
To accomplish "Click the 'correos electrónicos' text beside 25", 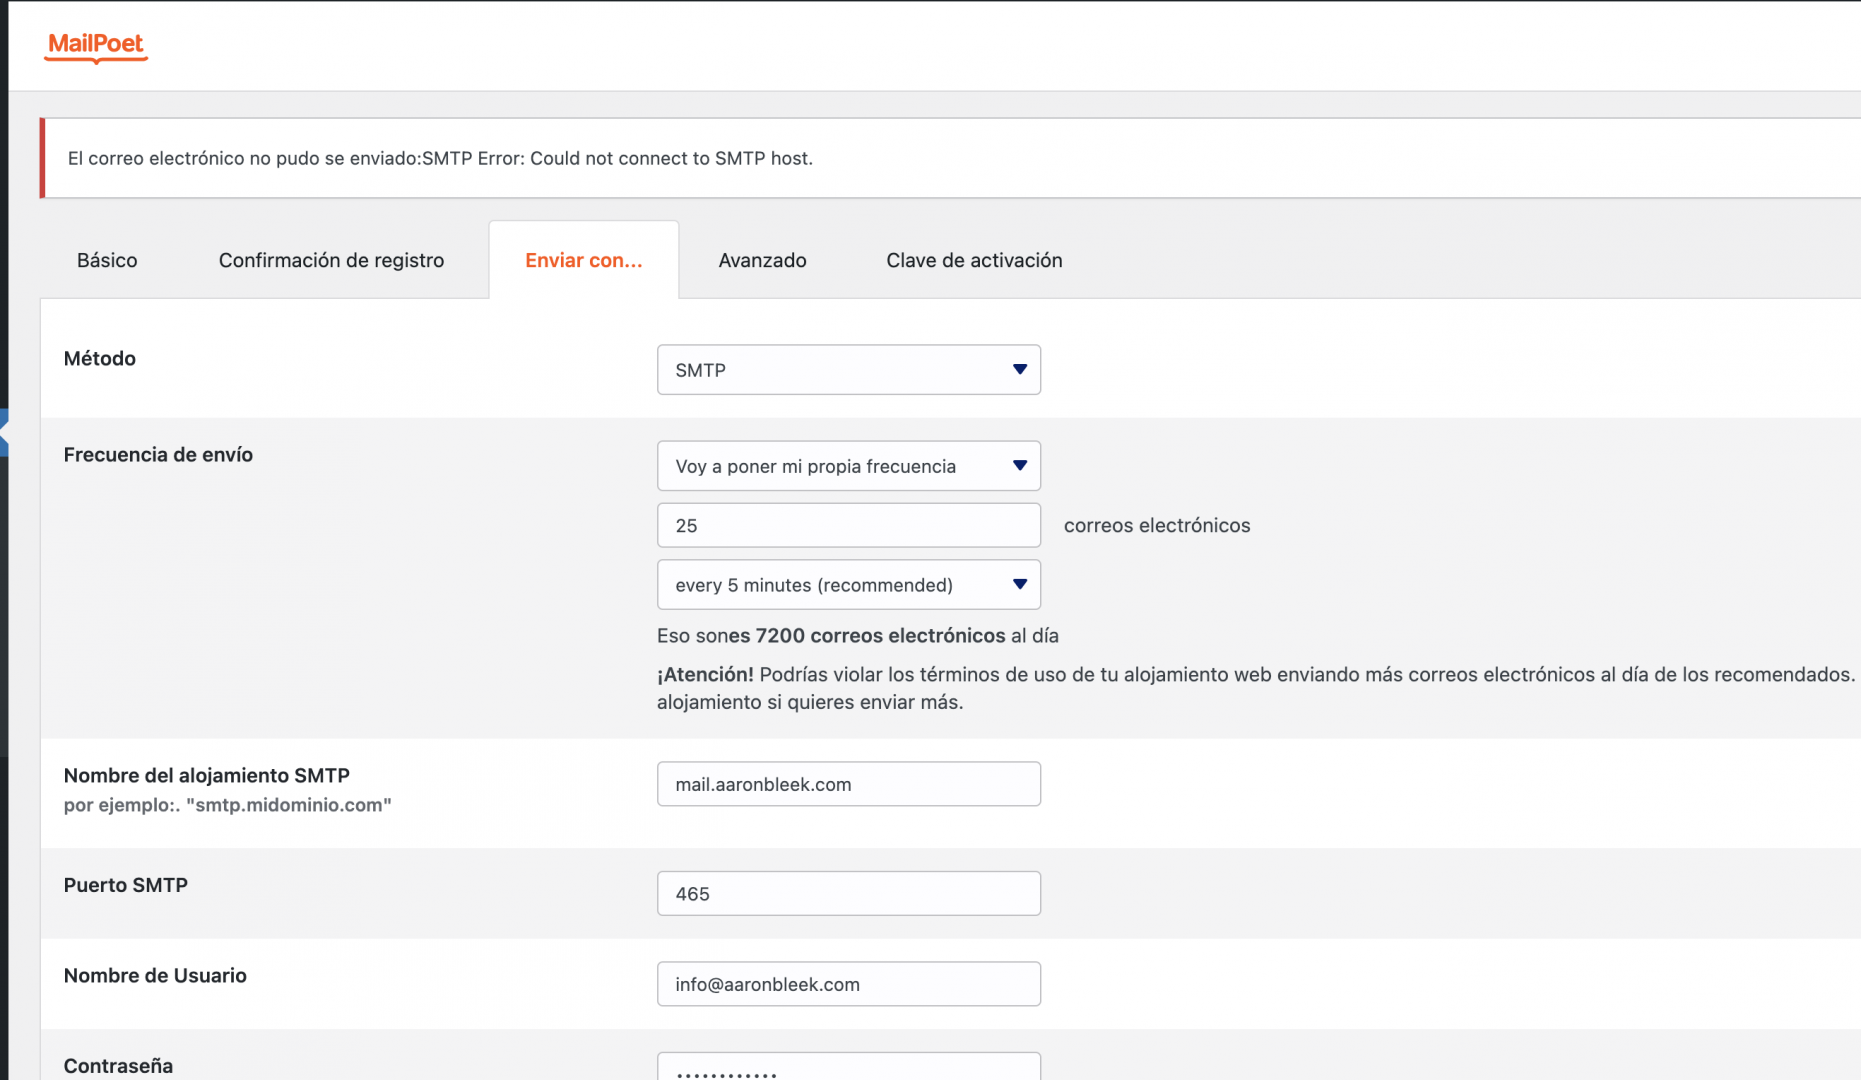I will [1157, 526].
